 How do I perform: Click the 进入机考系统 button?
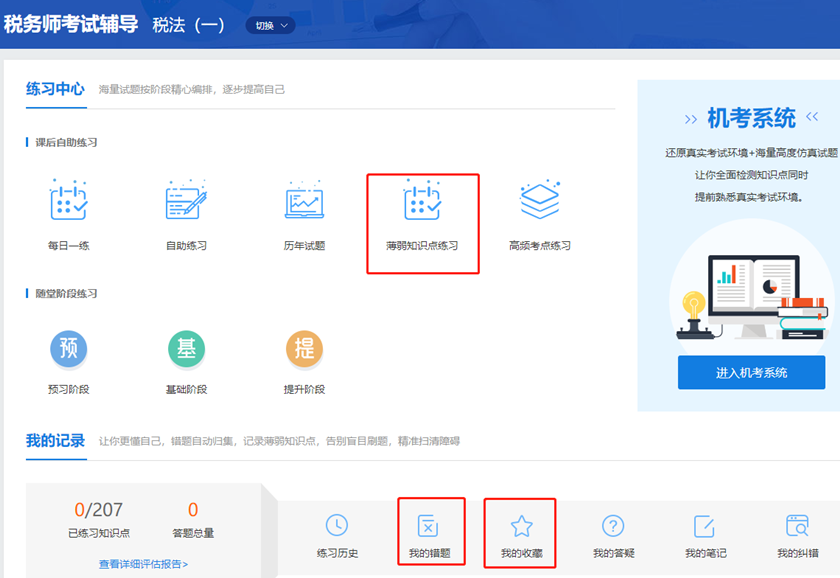point(751,372)
